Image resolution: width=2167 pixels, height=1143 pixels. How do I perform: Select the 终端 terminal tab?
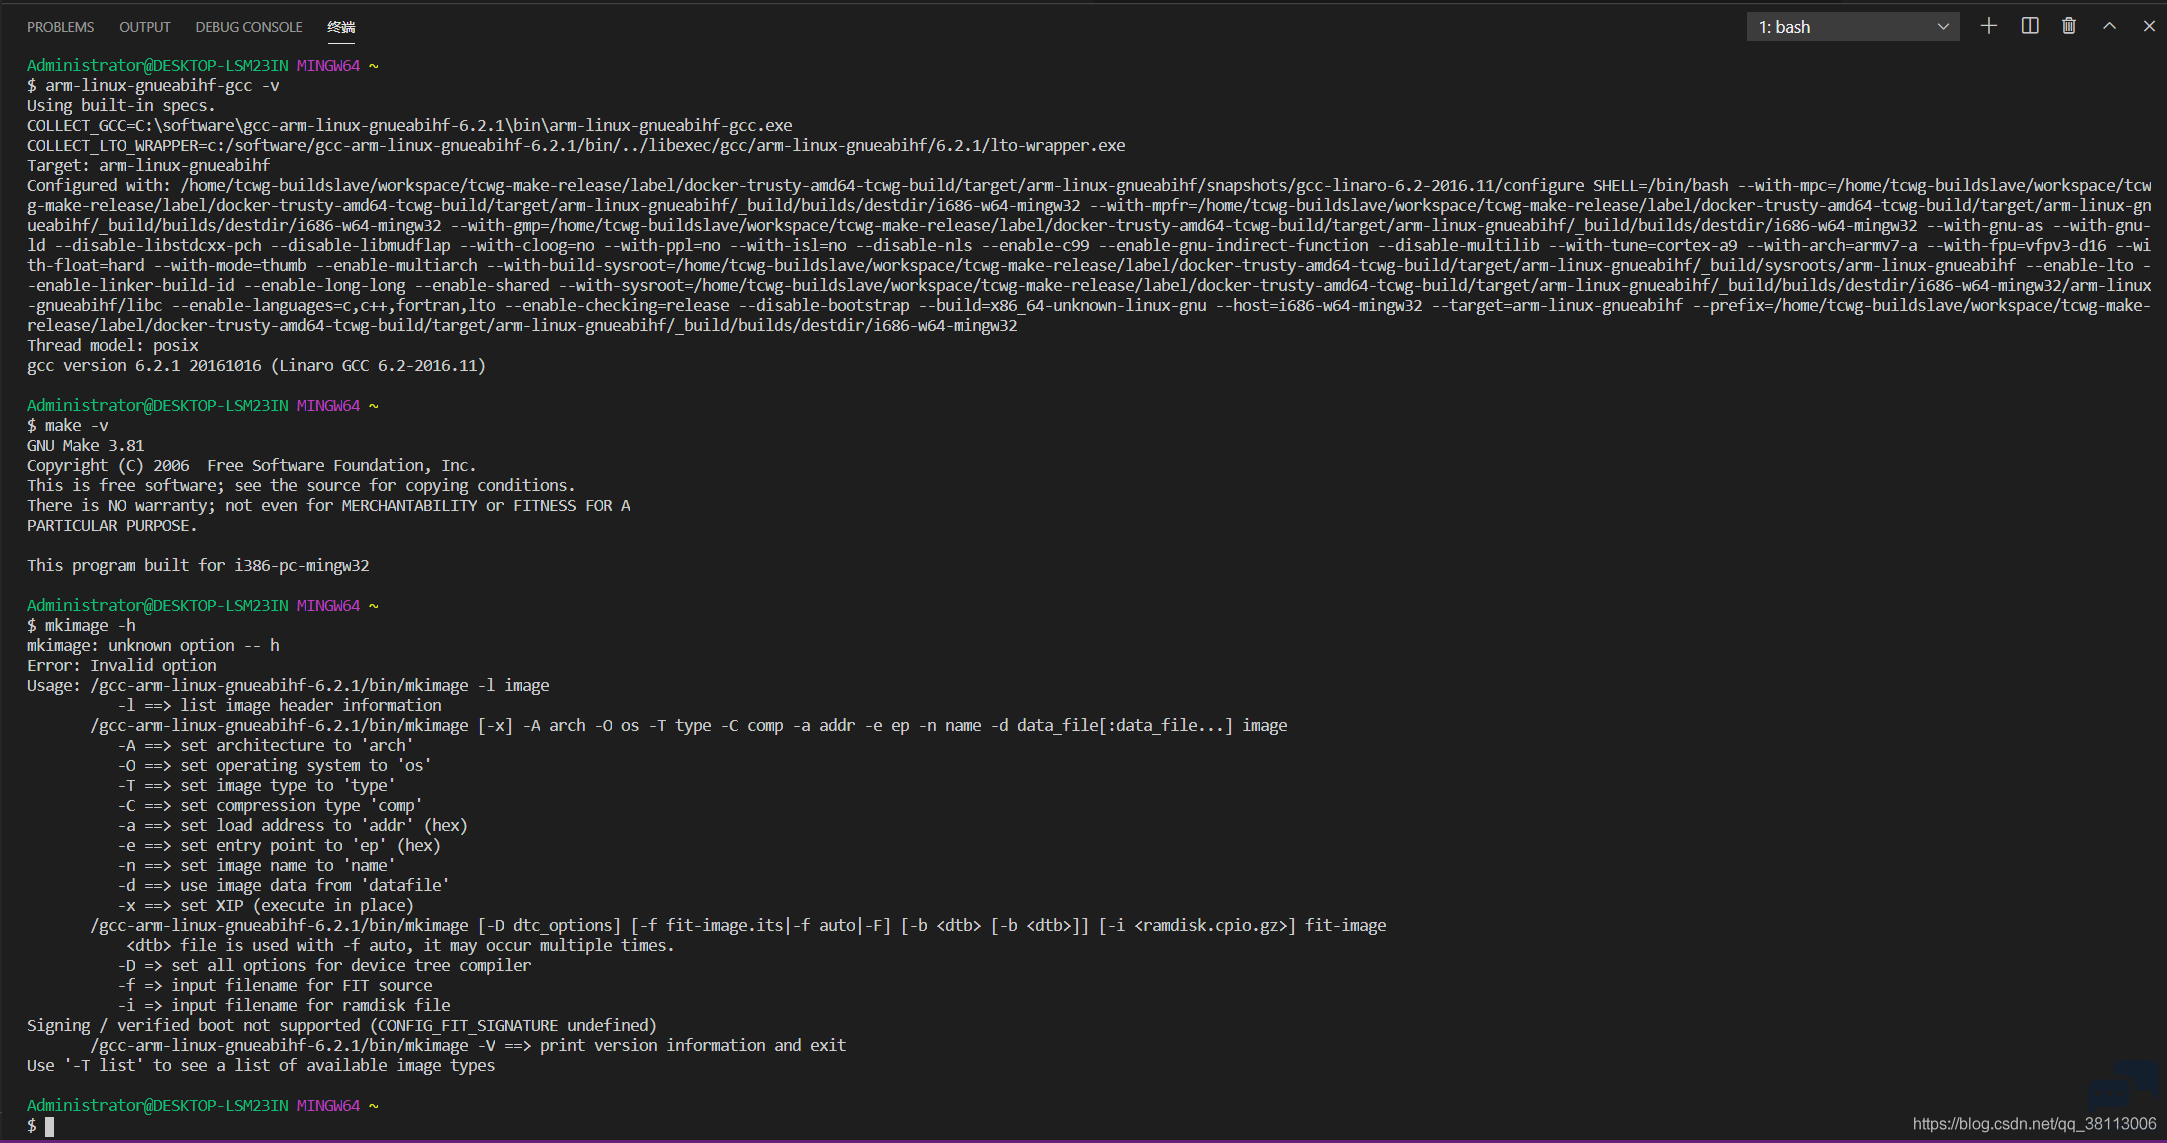(341, 27)
